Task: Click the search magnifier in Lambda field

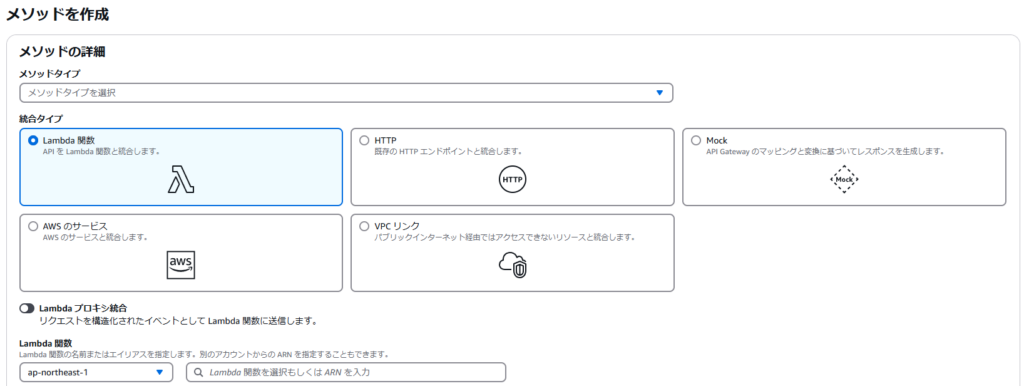Action: [x=199, y=372]
